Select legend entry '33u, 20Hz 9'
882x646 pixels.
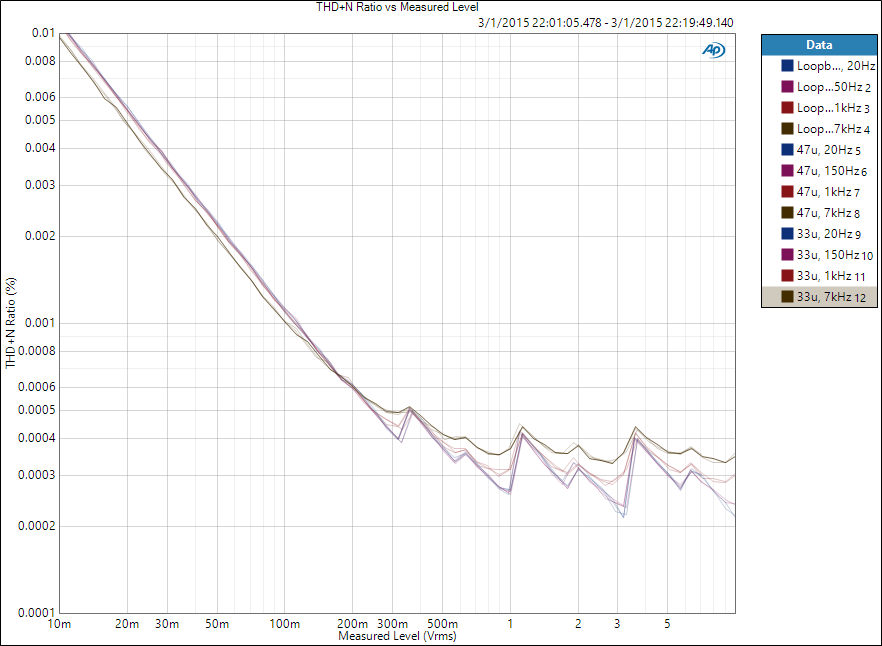coord(819,234)
